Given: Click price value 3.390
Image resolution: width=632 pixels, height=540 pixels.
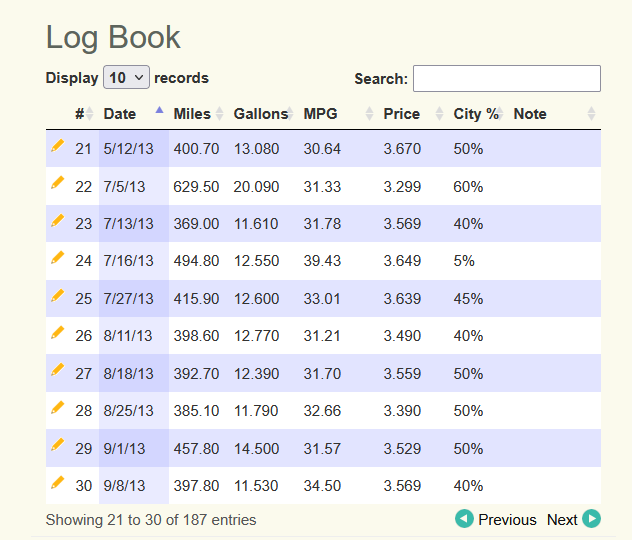Looking at the screenshot, I should coord(402,411).
